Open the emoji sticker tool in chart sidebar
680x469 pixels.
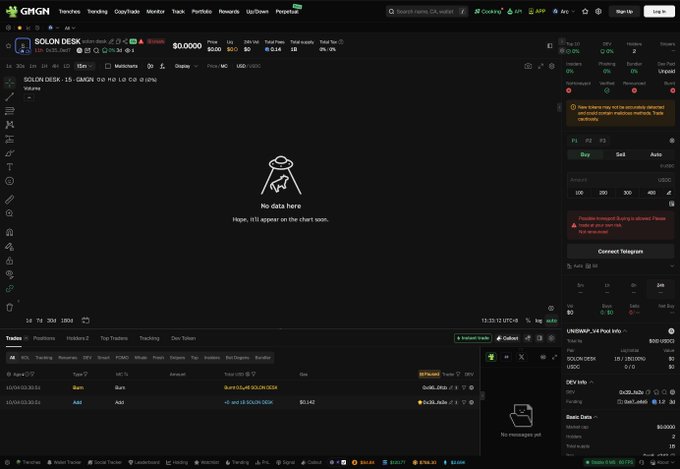point(10,181)
